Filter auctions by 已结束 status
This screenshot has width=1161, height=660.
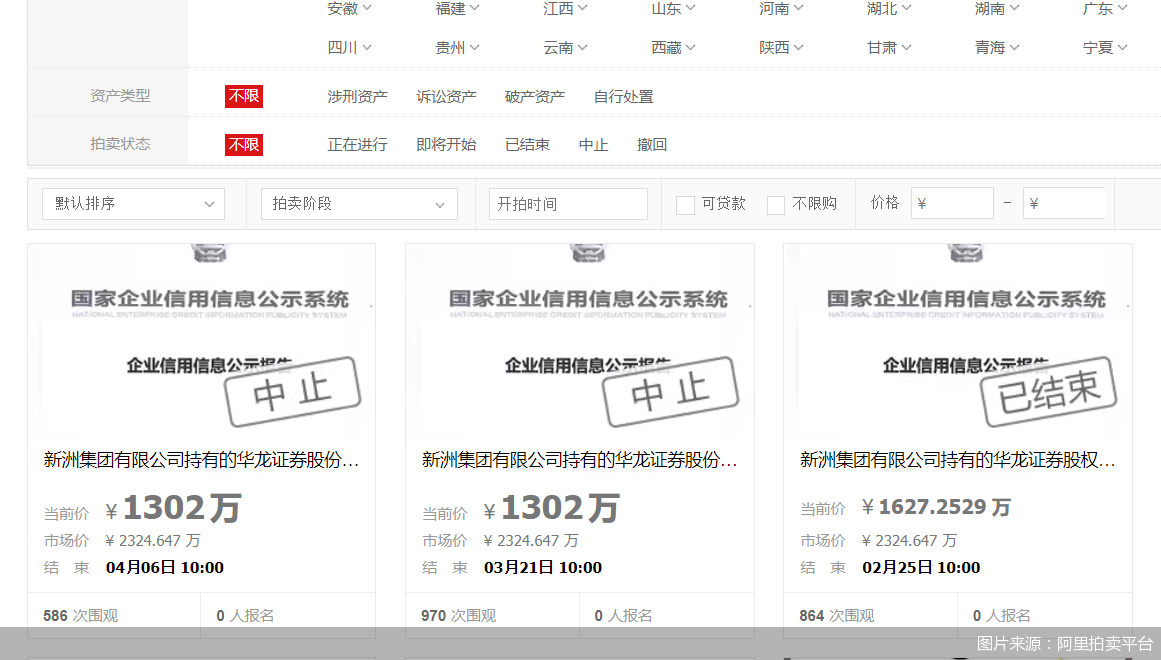pos(527,145)
